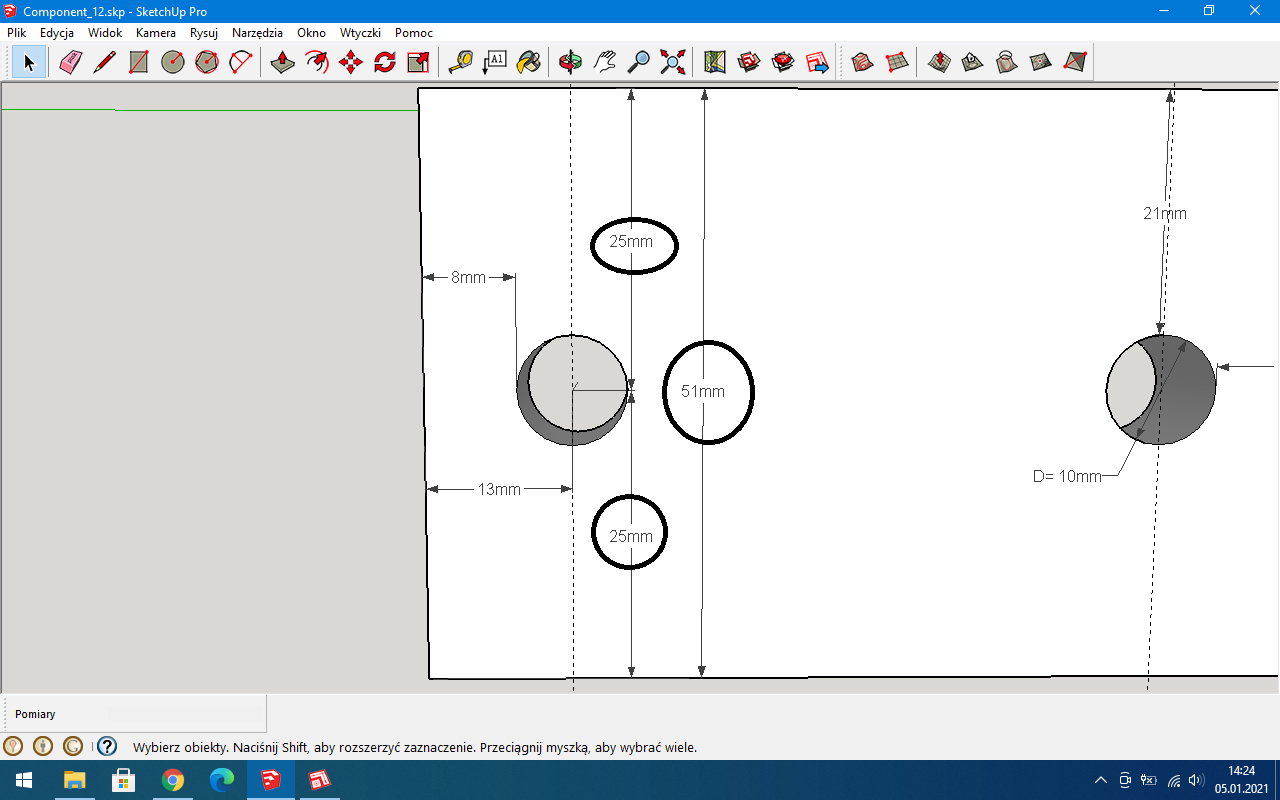Select the 51mm dimension label
Screen dimensions: 1280x800
pos(703,392)
